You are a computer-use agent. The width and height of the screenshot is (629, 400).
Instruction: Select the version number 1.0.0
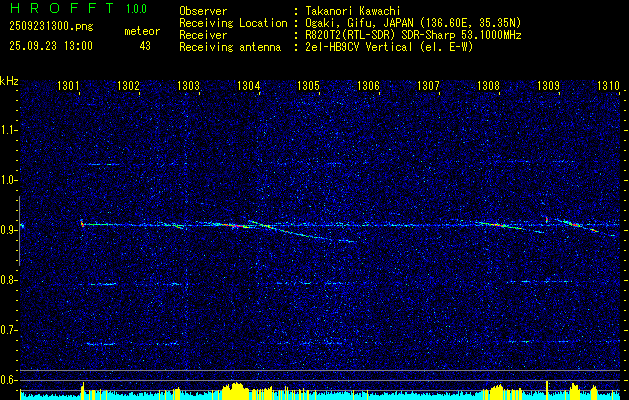point(136,9)
